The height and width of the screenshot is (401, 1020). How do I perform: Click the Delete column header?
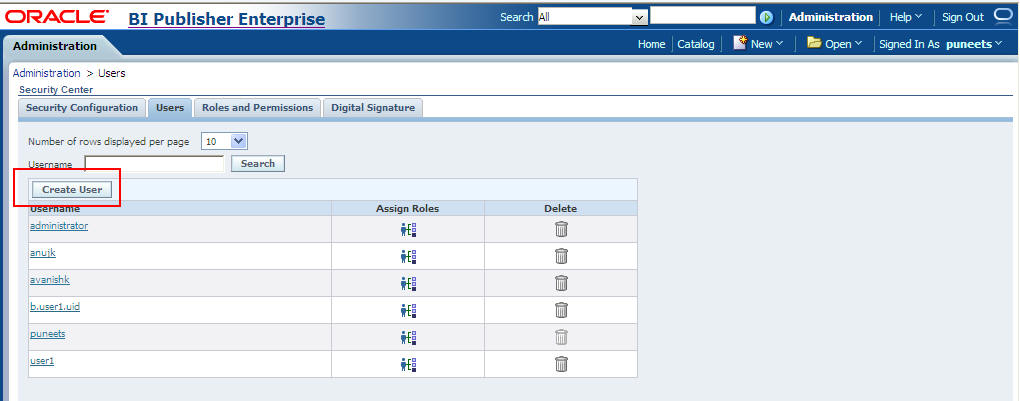tap(561, 208)
